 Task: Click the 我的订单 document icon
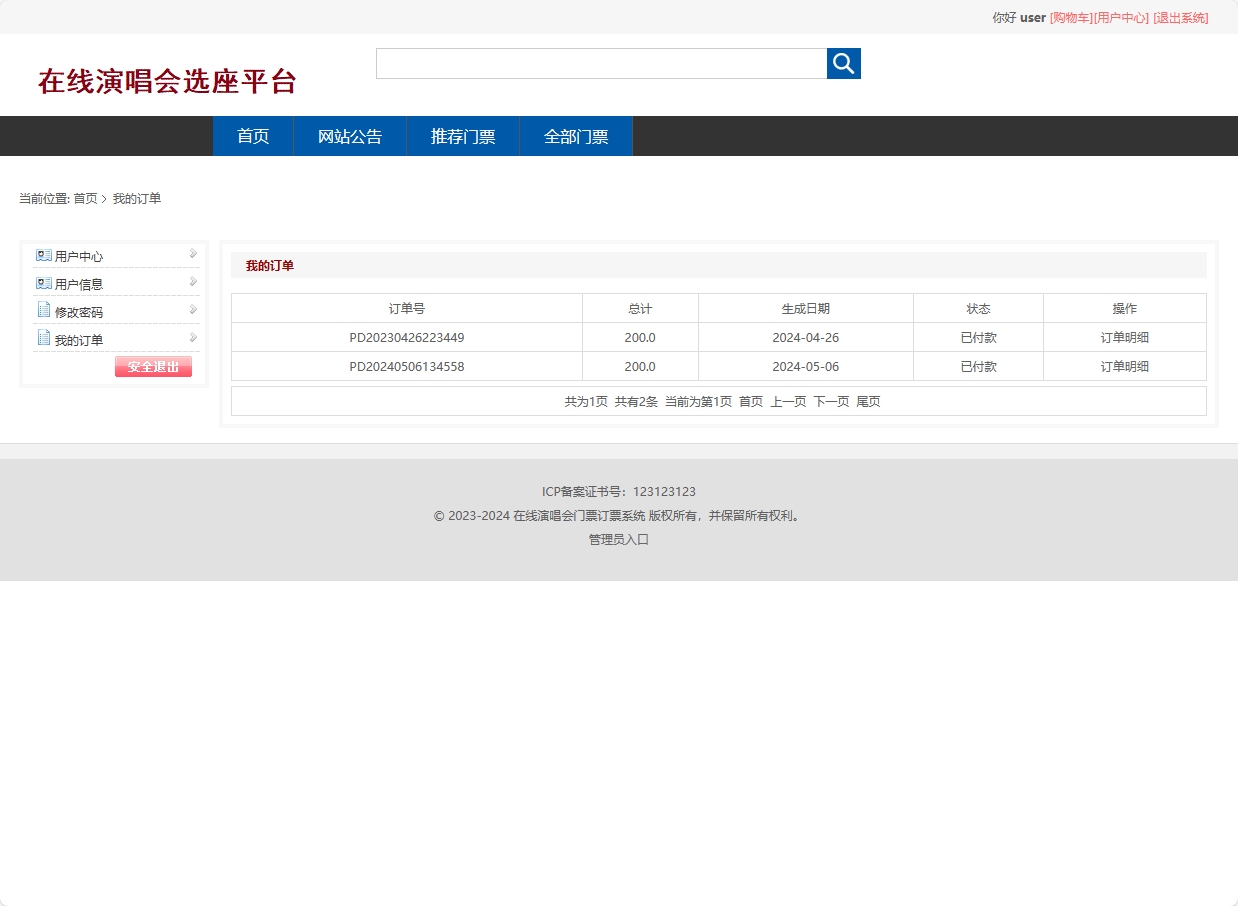tap(43, 339)
